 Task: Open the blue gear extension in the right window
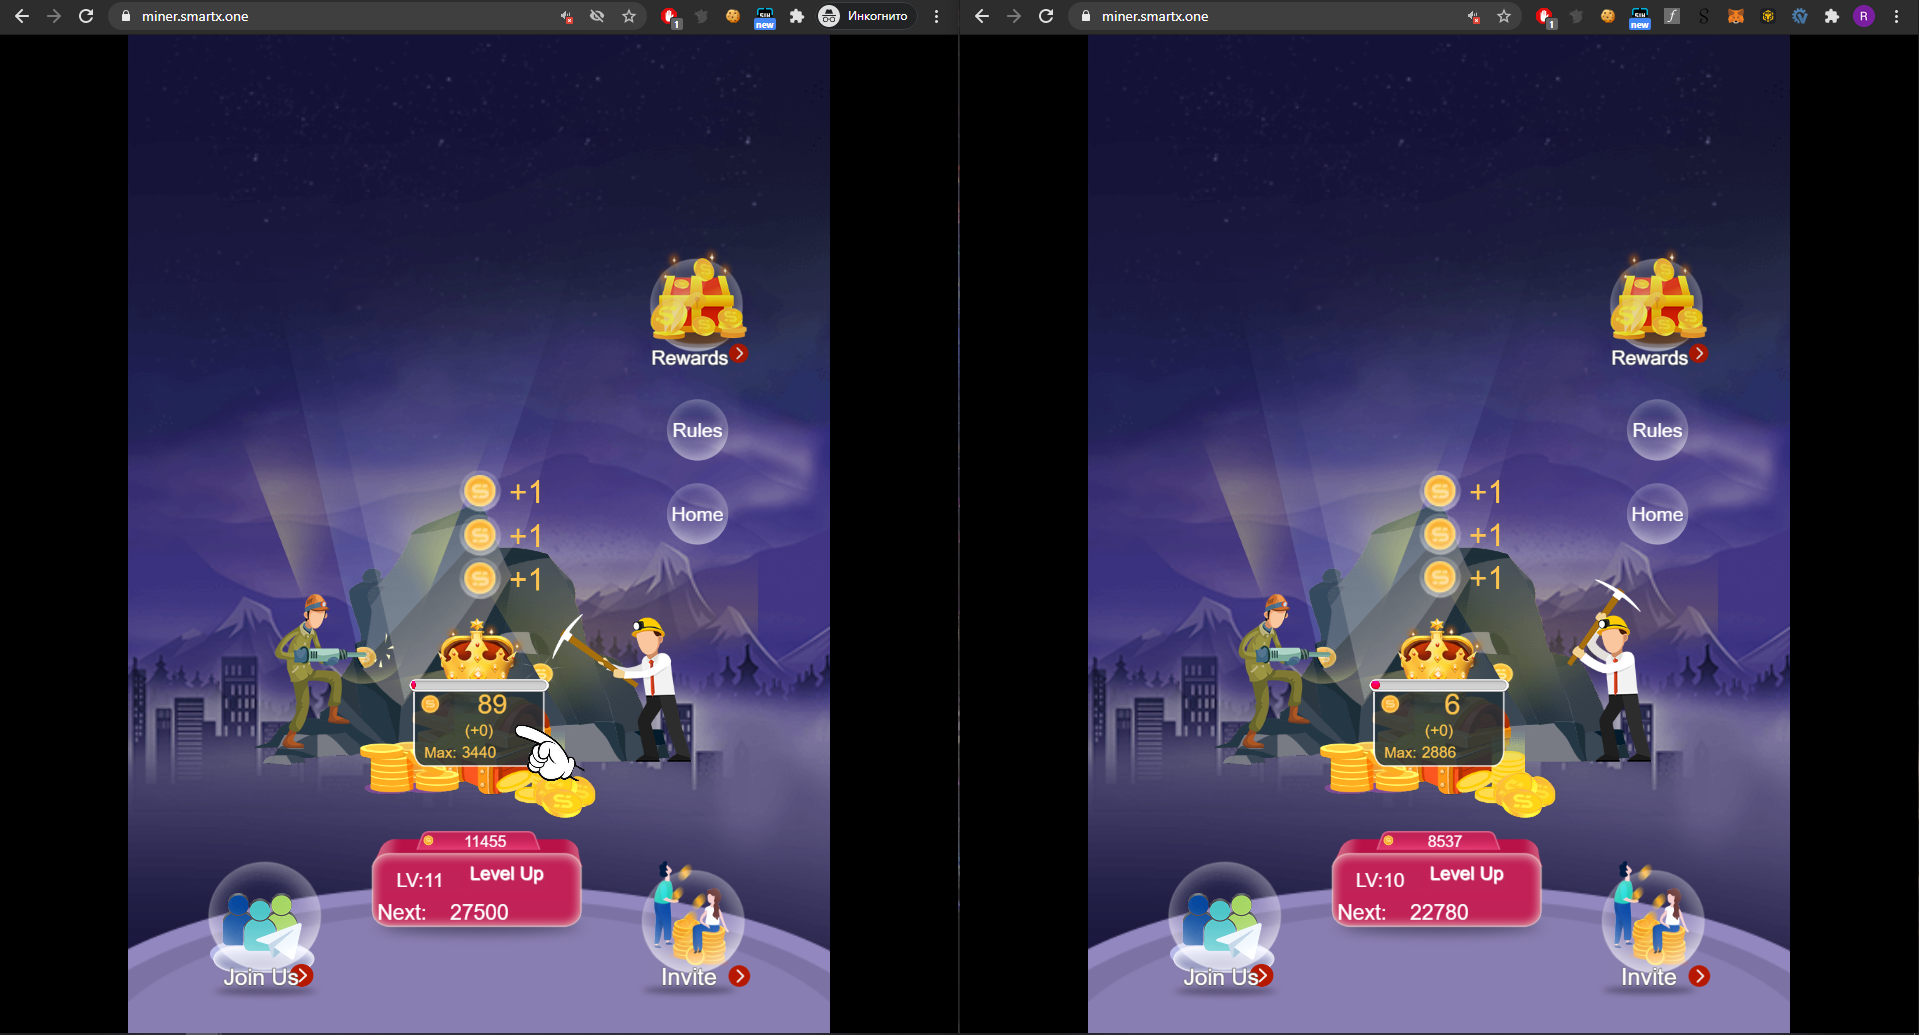1800,16
